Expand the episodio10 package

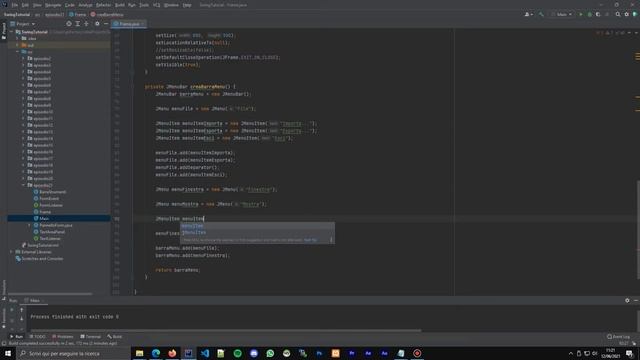tap(23, 112)
